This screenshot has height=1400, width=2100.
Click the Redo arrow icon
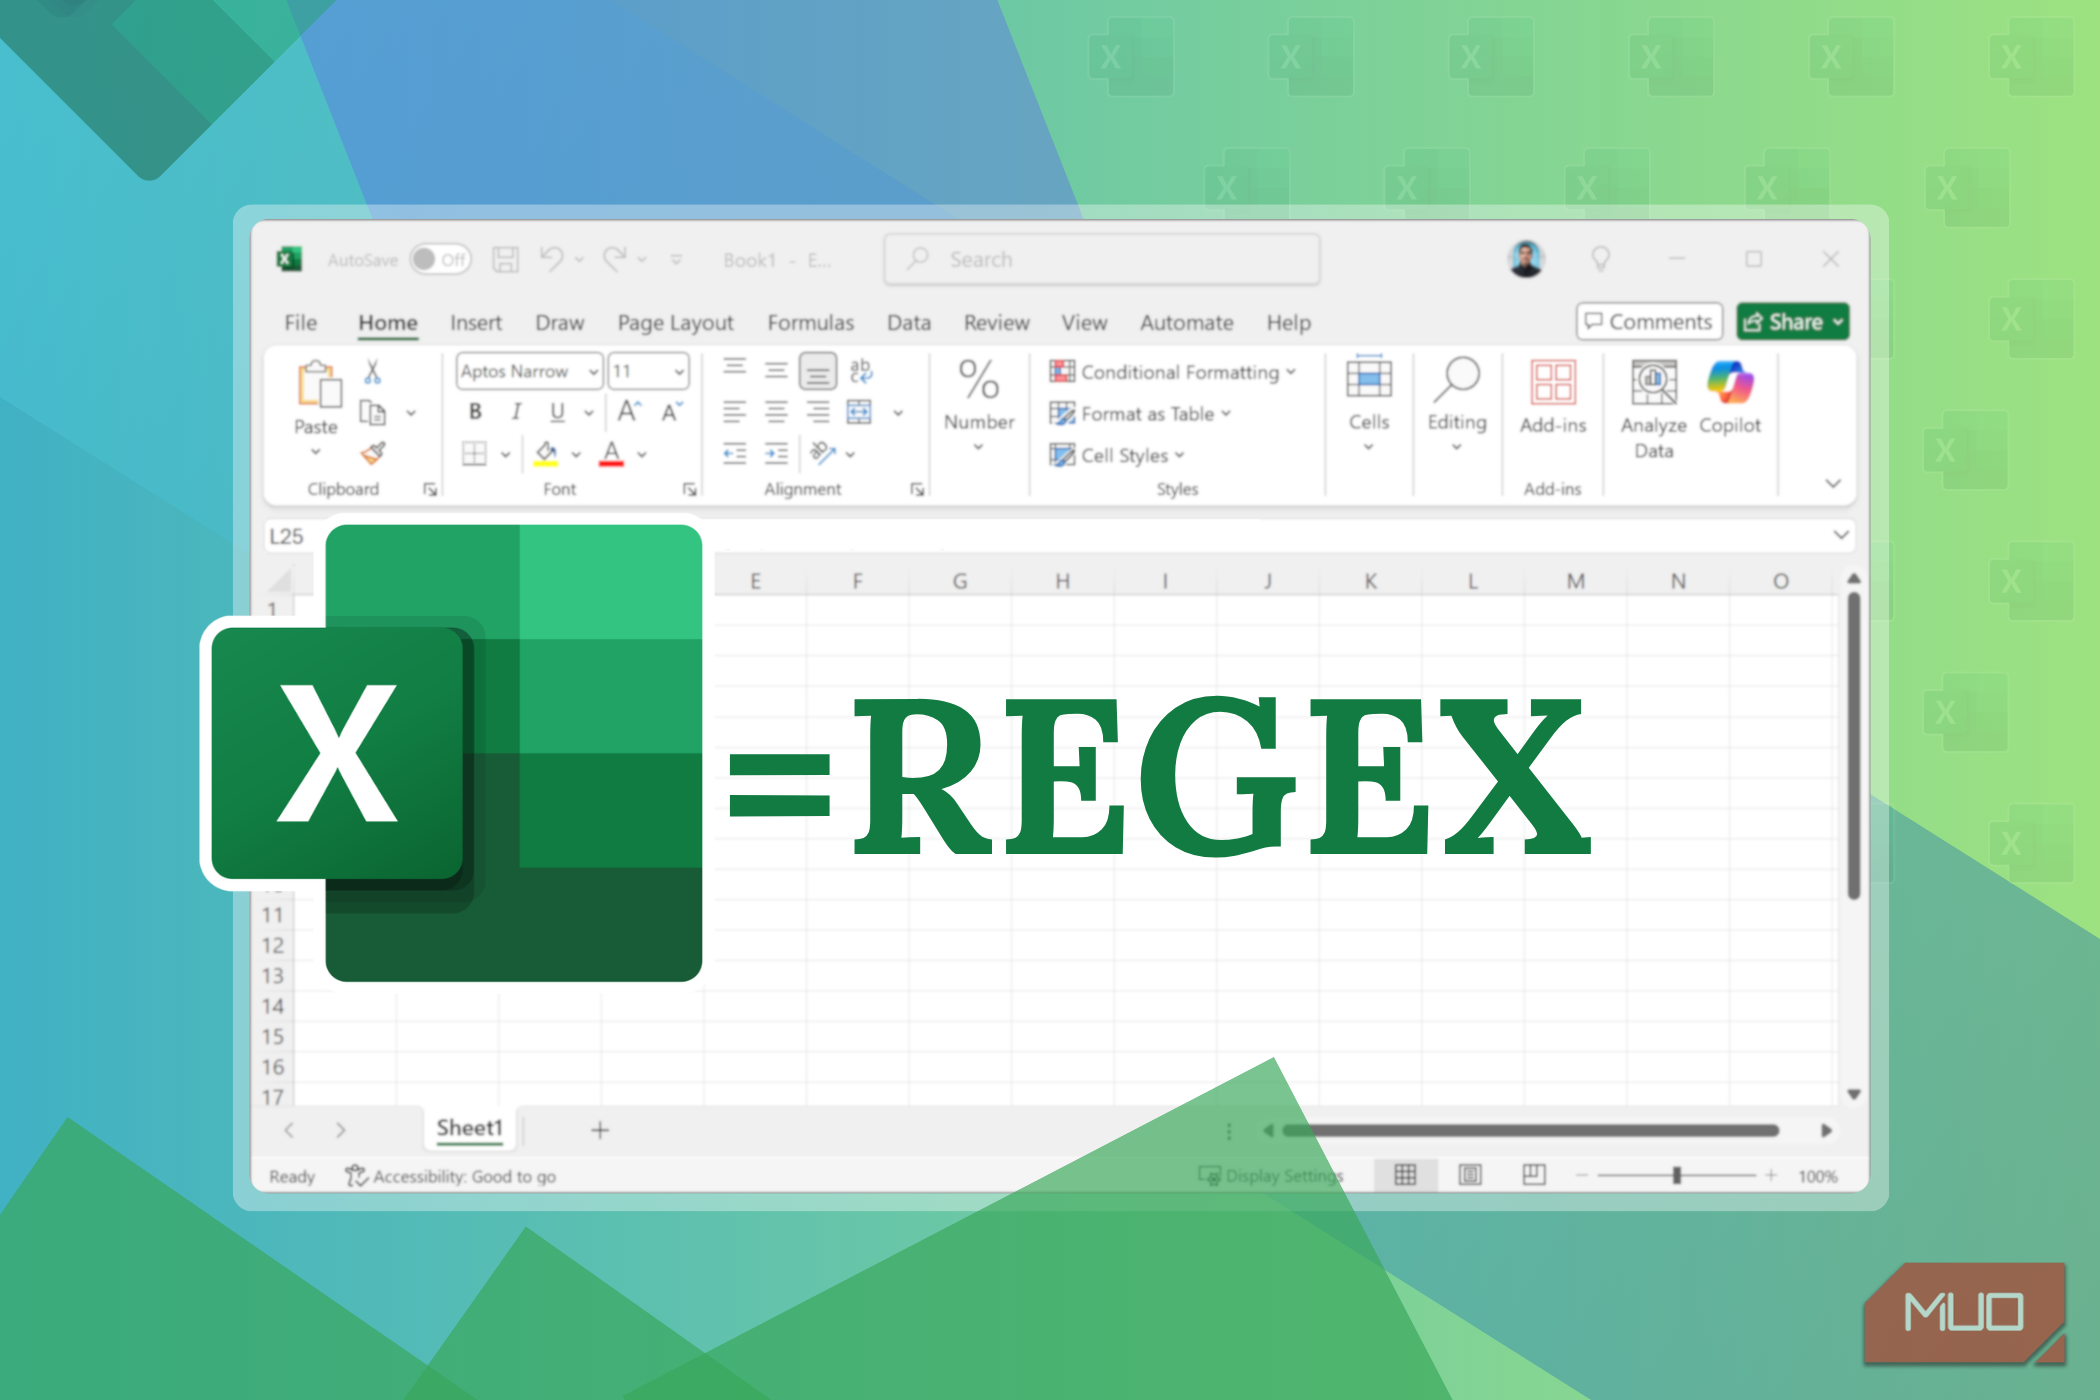(x=614, y=259)
